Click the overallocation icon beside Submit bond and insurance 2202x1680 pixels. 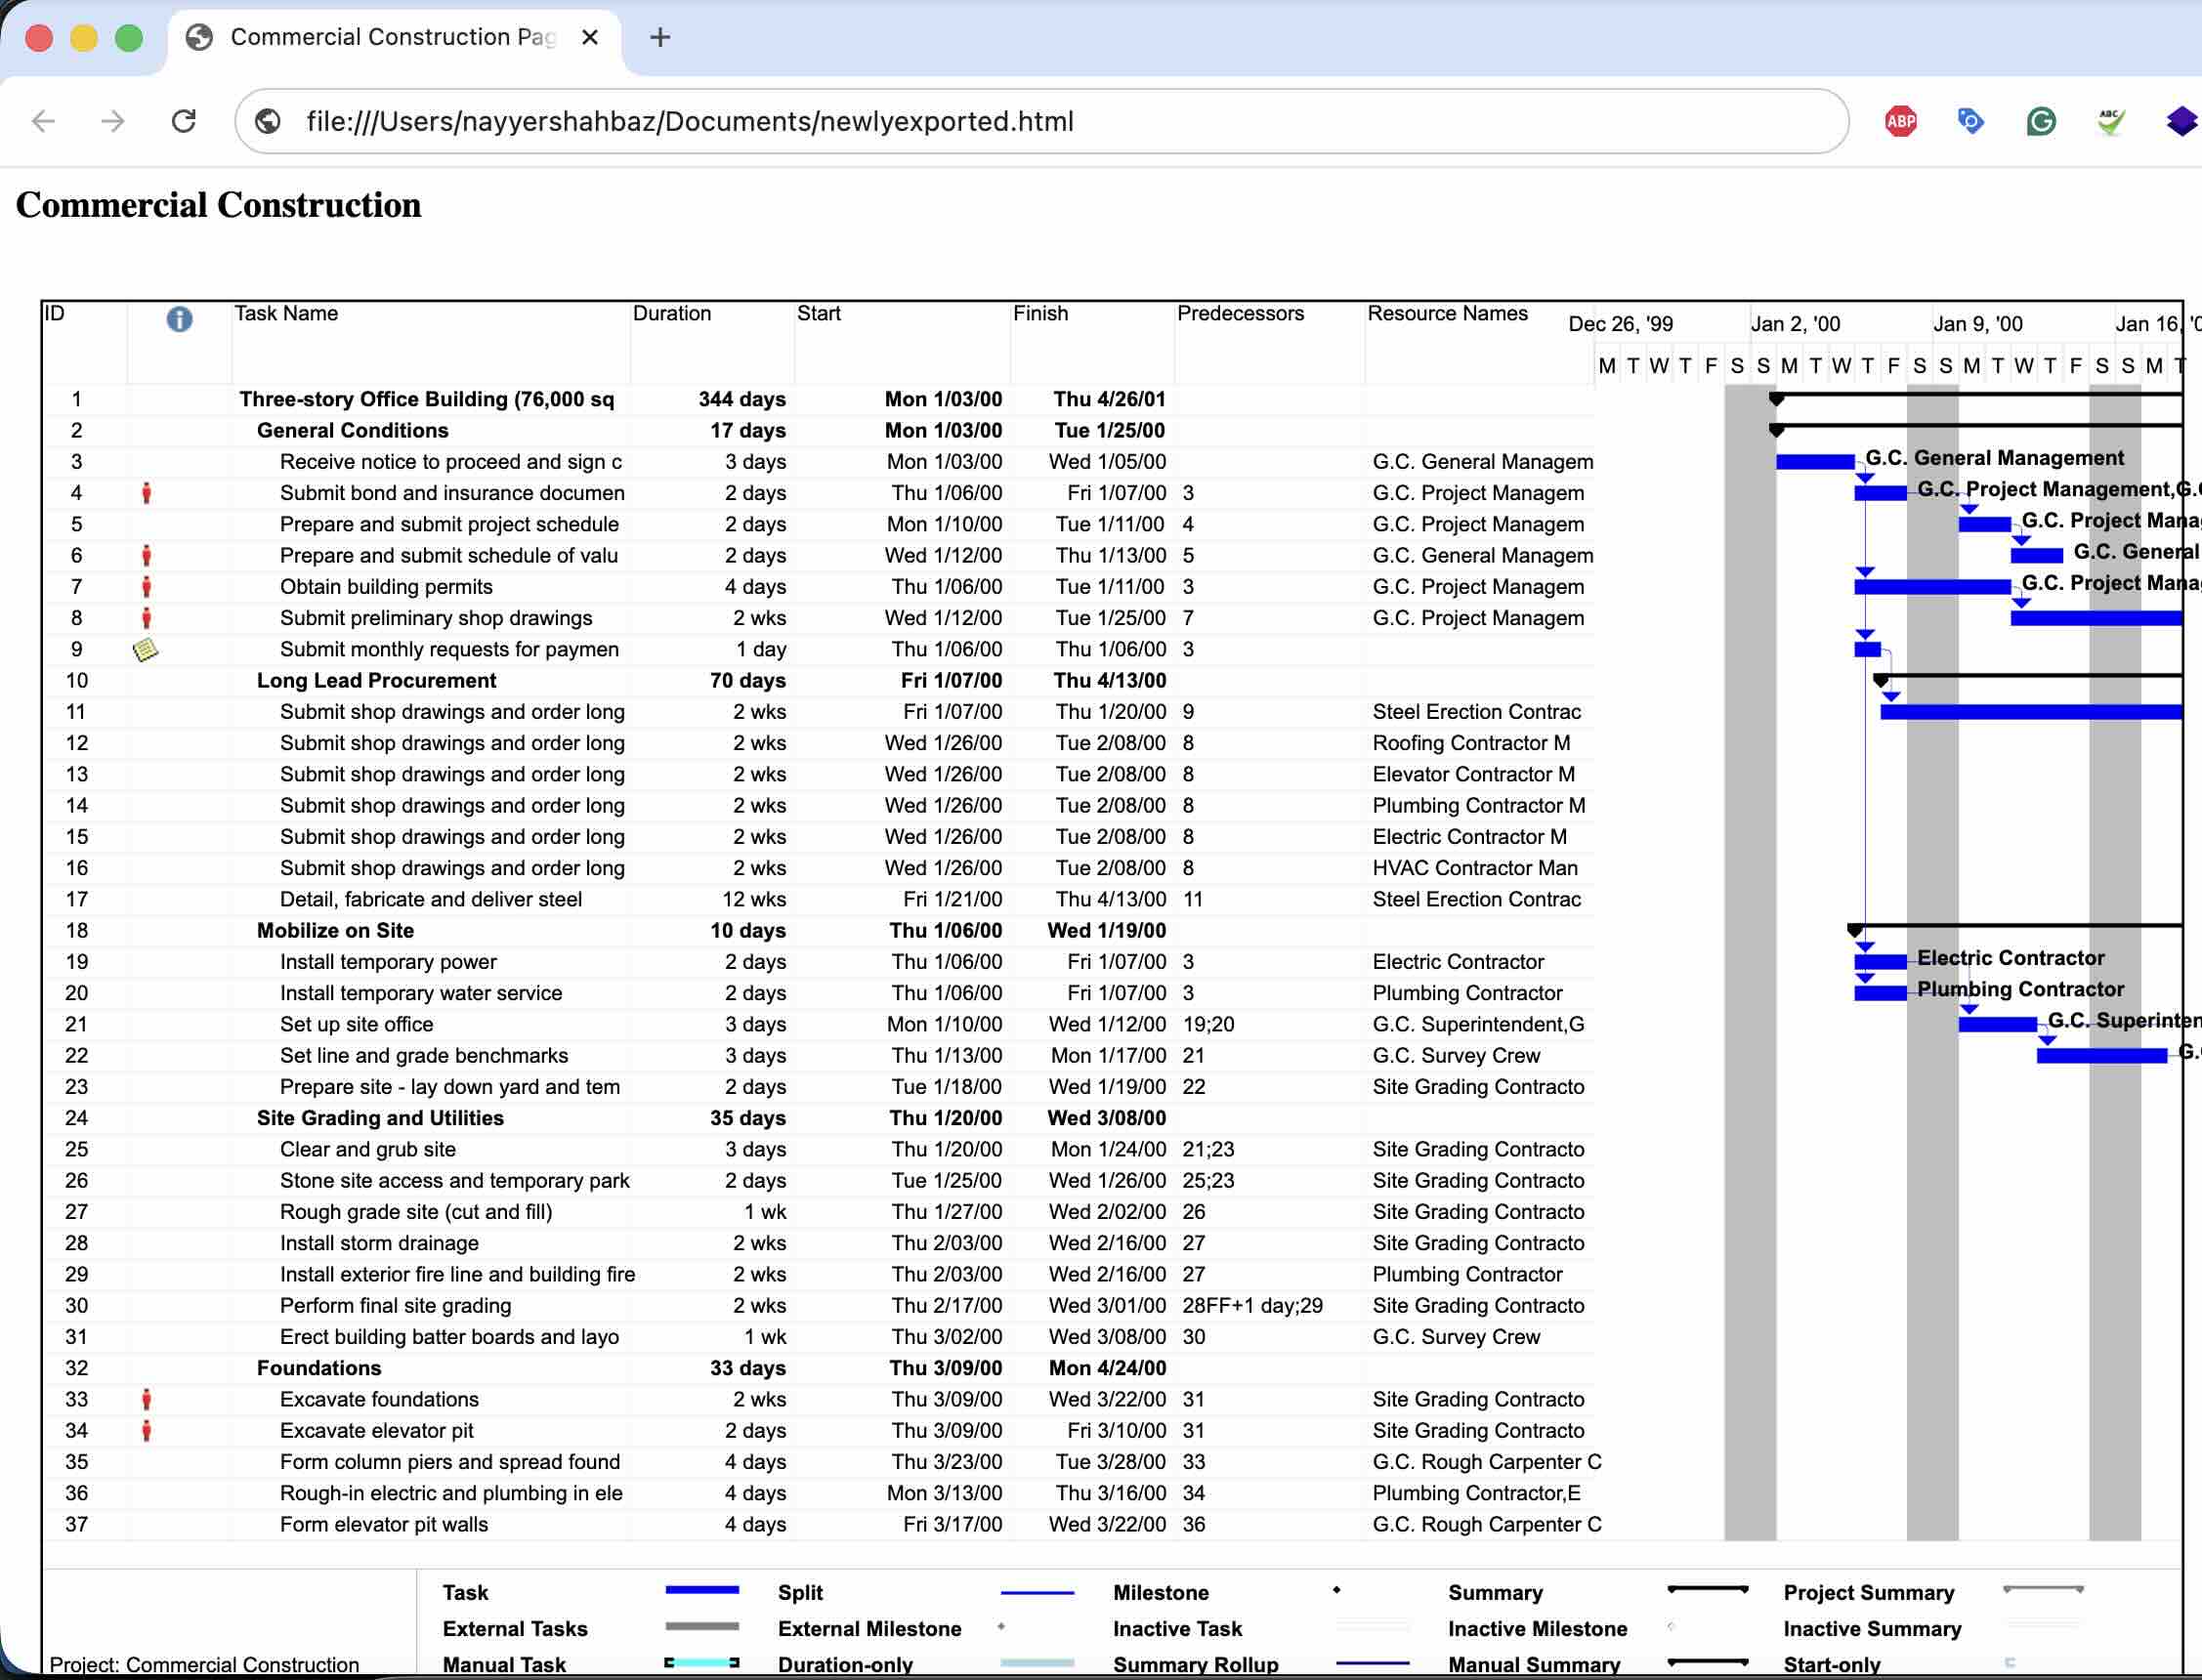tap(147, 493)
